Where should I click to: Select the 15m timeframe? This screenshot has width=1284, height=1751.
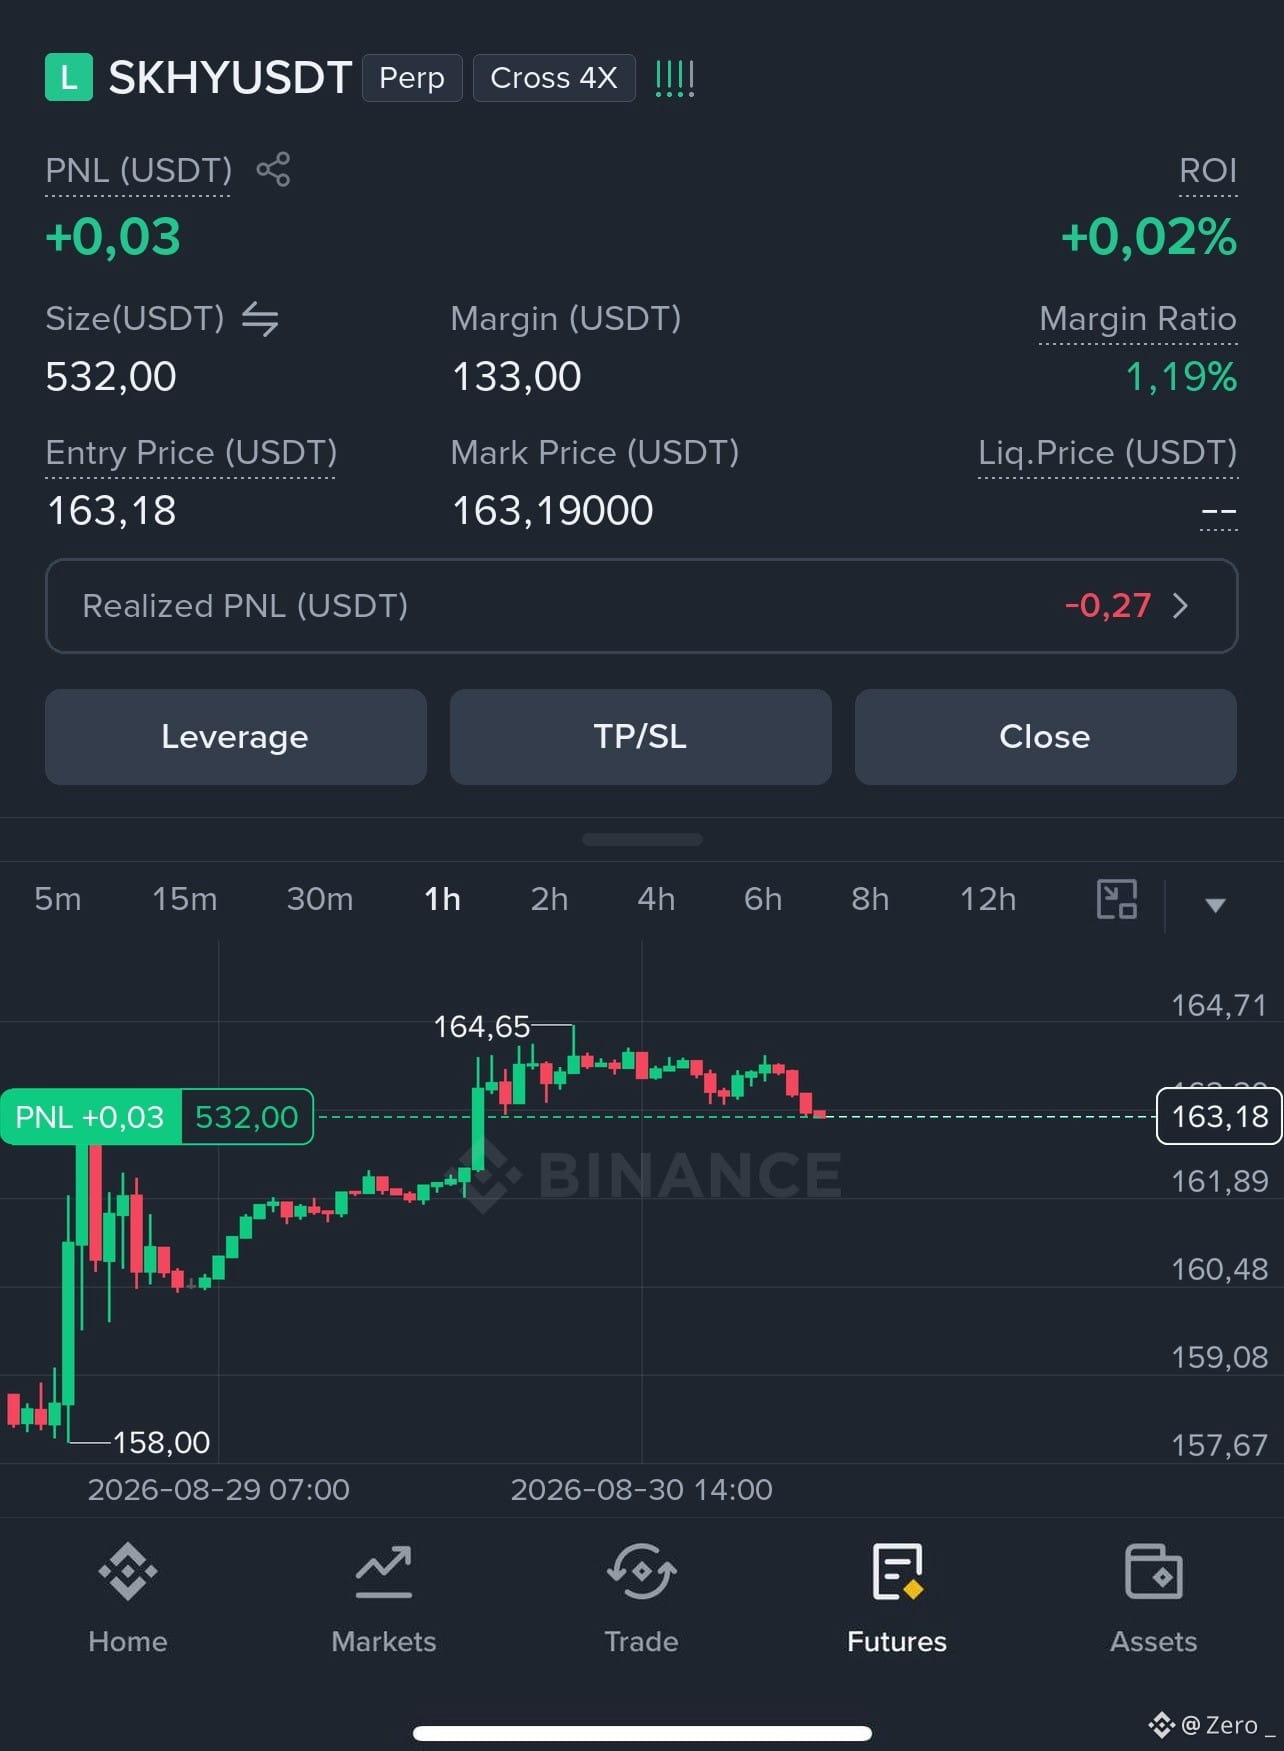click(x=185, y=899)
